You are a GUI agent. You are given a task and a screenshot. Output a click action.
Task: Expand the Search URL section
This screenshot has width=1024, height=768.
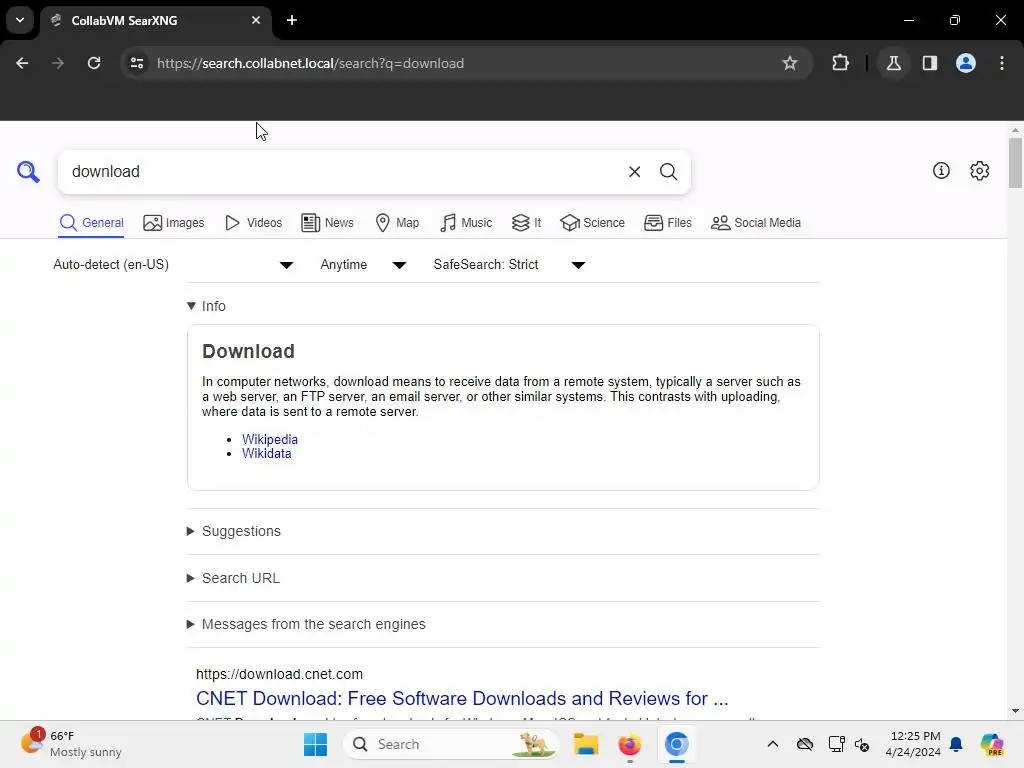tap(233, 578)
